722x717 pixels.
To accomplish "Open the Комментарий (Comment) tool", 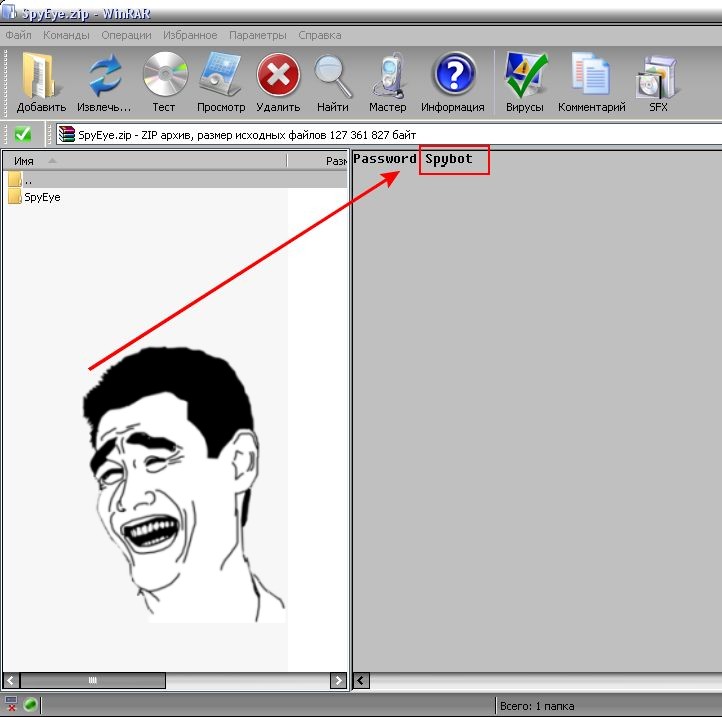I will click(591, 75).
